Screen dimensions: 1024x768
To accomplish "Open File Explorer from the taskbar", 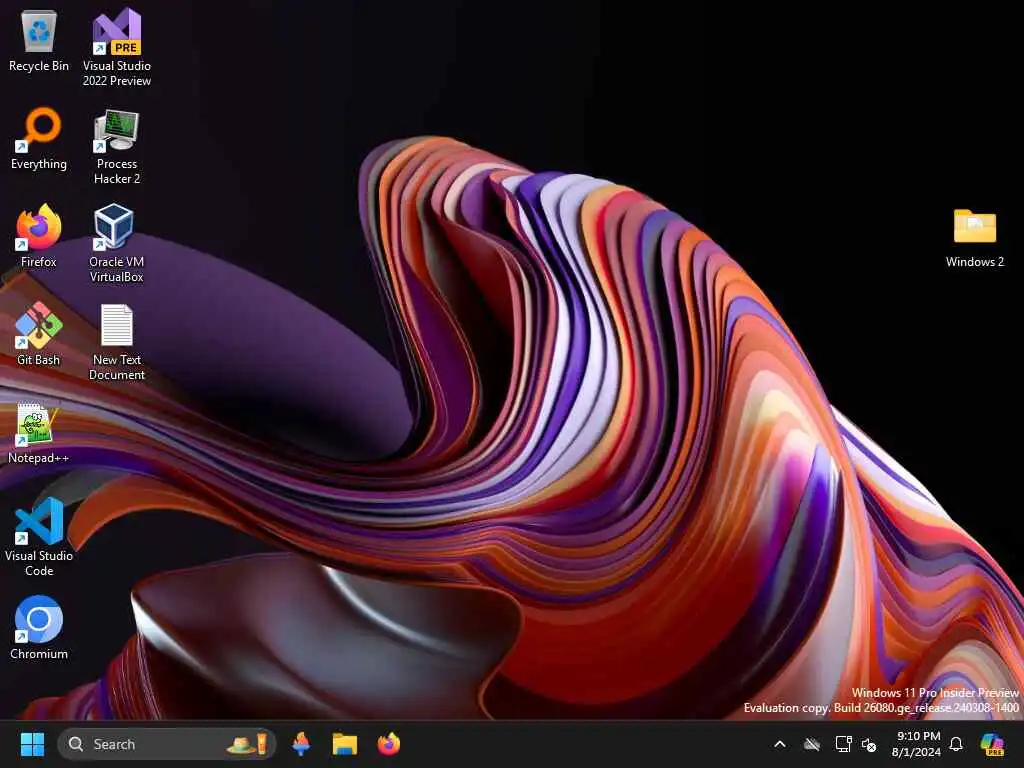I will point(344,744).
